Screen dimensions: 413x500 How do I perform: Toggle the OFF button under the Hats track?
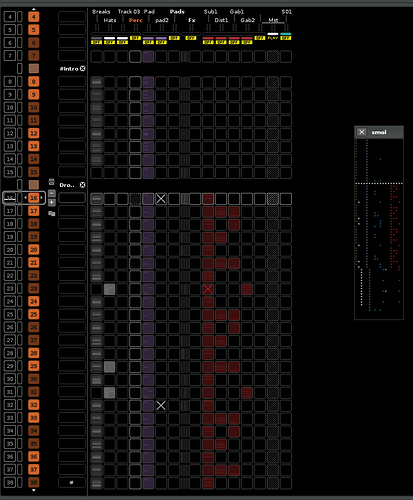pos(109,42)
